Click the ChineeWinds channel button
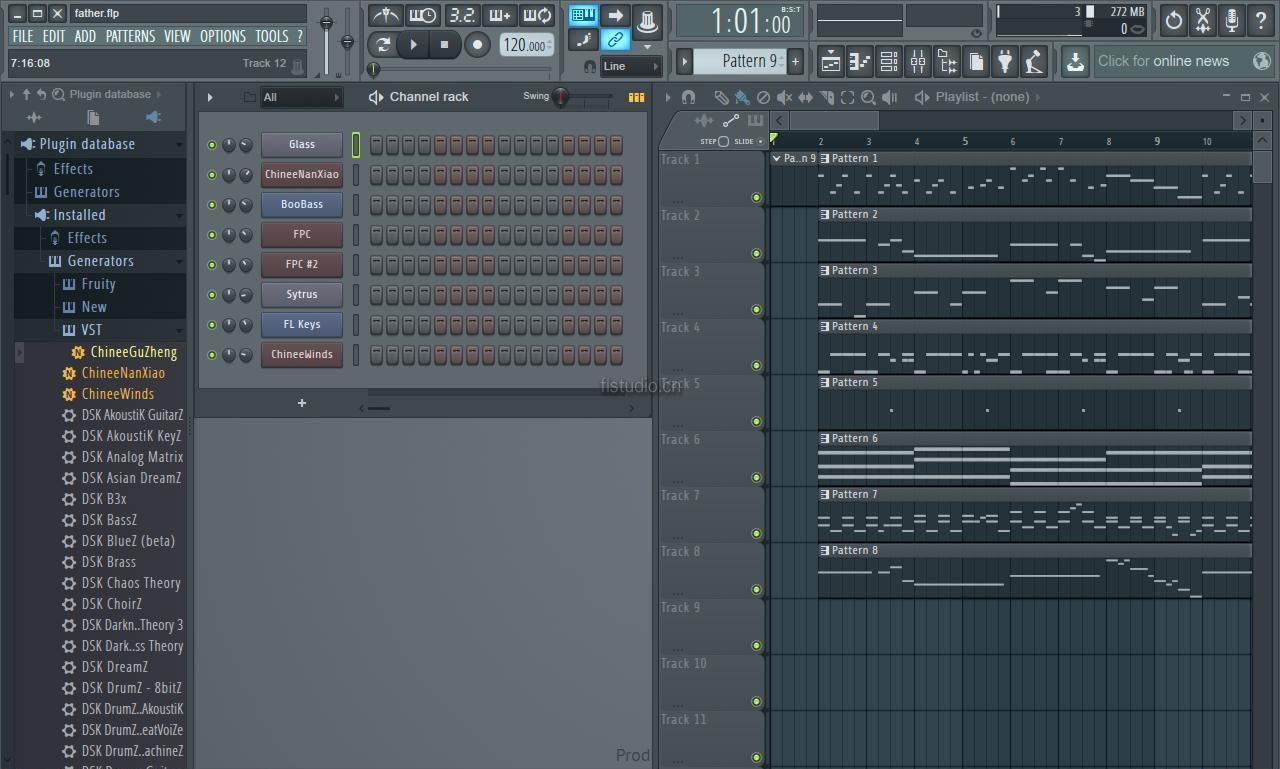Viewport: 1280px width, 769px height. [302, 354]
